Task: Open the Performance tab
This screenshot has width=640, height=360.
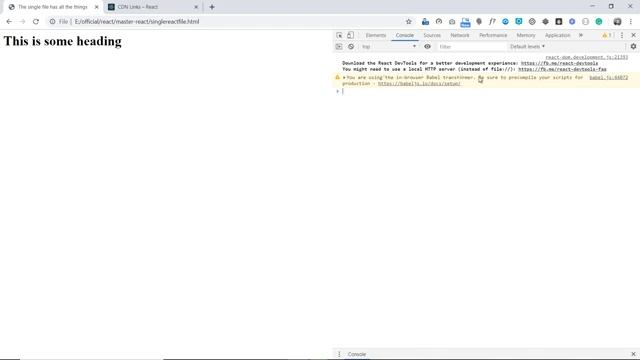Action: click(x=493, y=36)
